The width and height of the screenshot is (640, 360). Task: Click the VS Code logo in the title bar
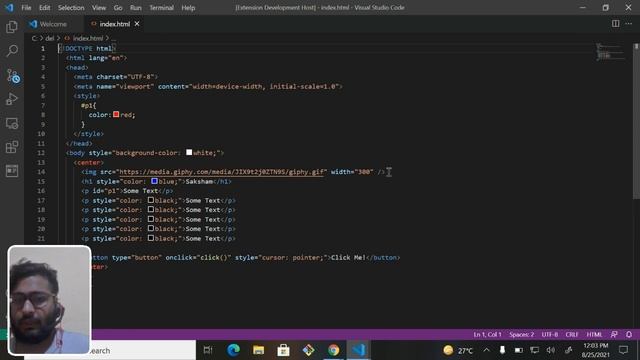(x=9, y=7)
